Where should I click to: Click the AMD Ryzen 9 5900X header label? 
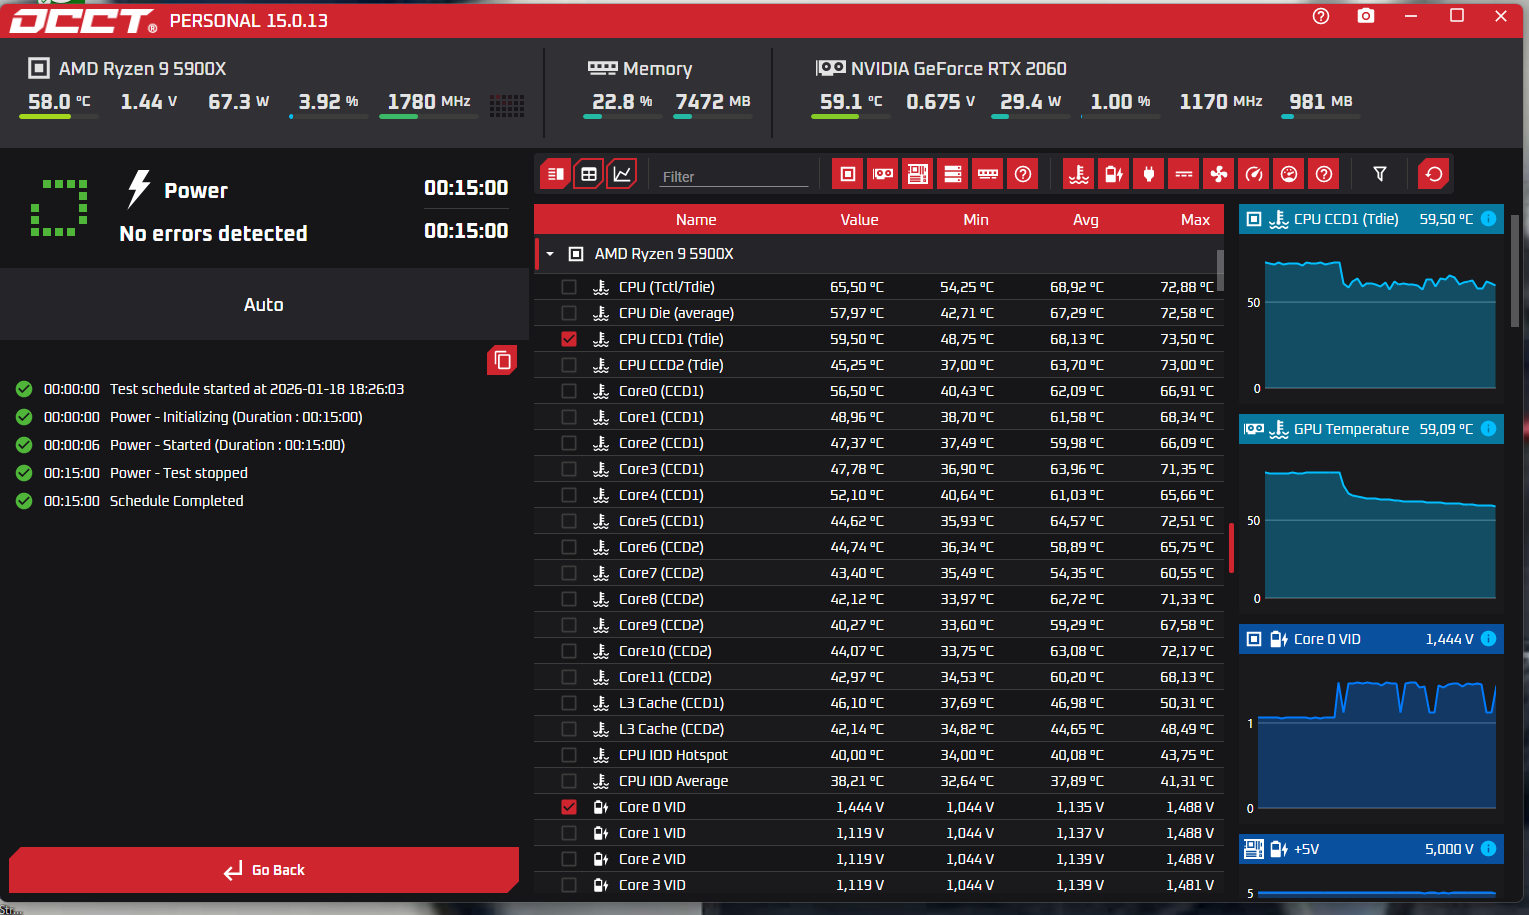coord(142,68)
